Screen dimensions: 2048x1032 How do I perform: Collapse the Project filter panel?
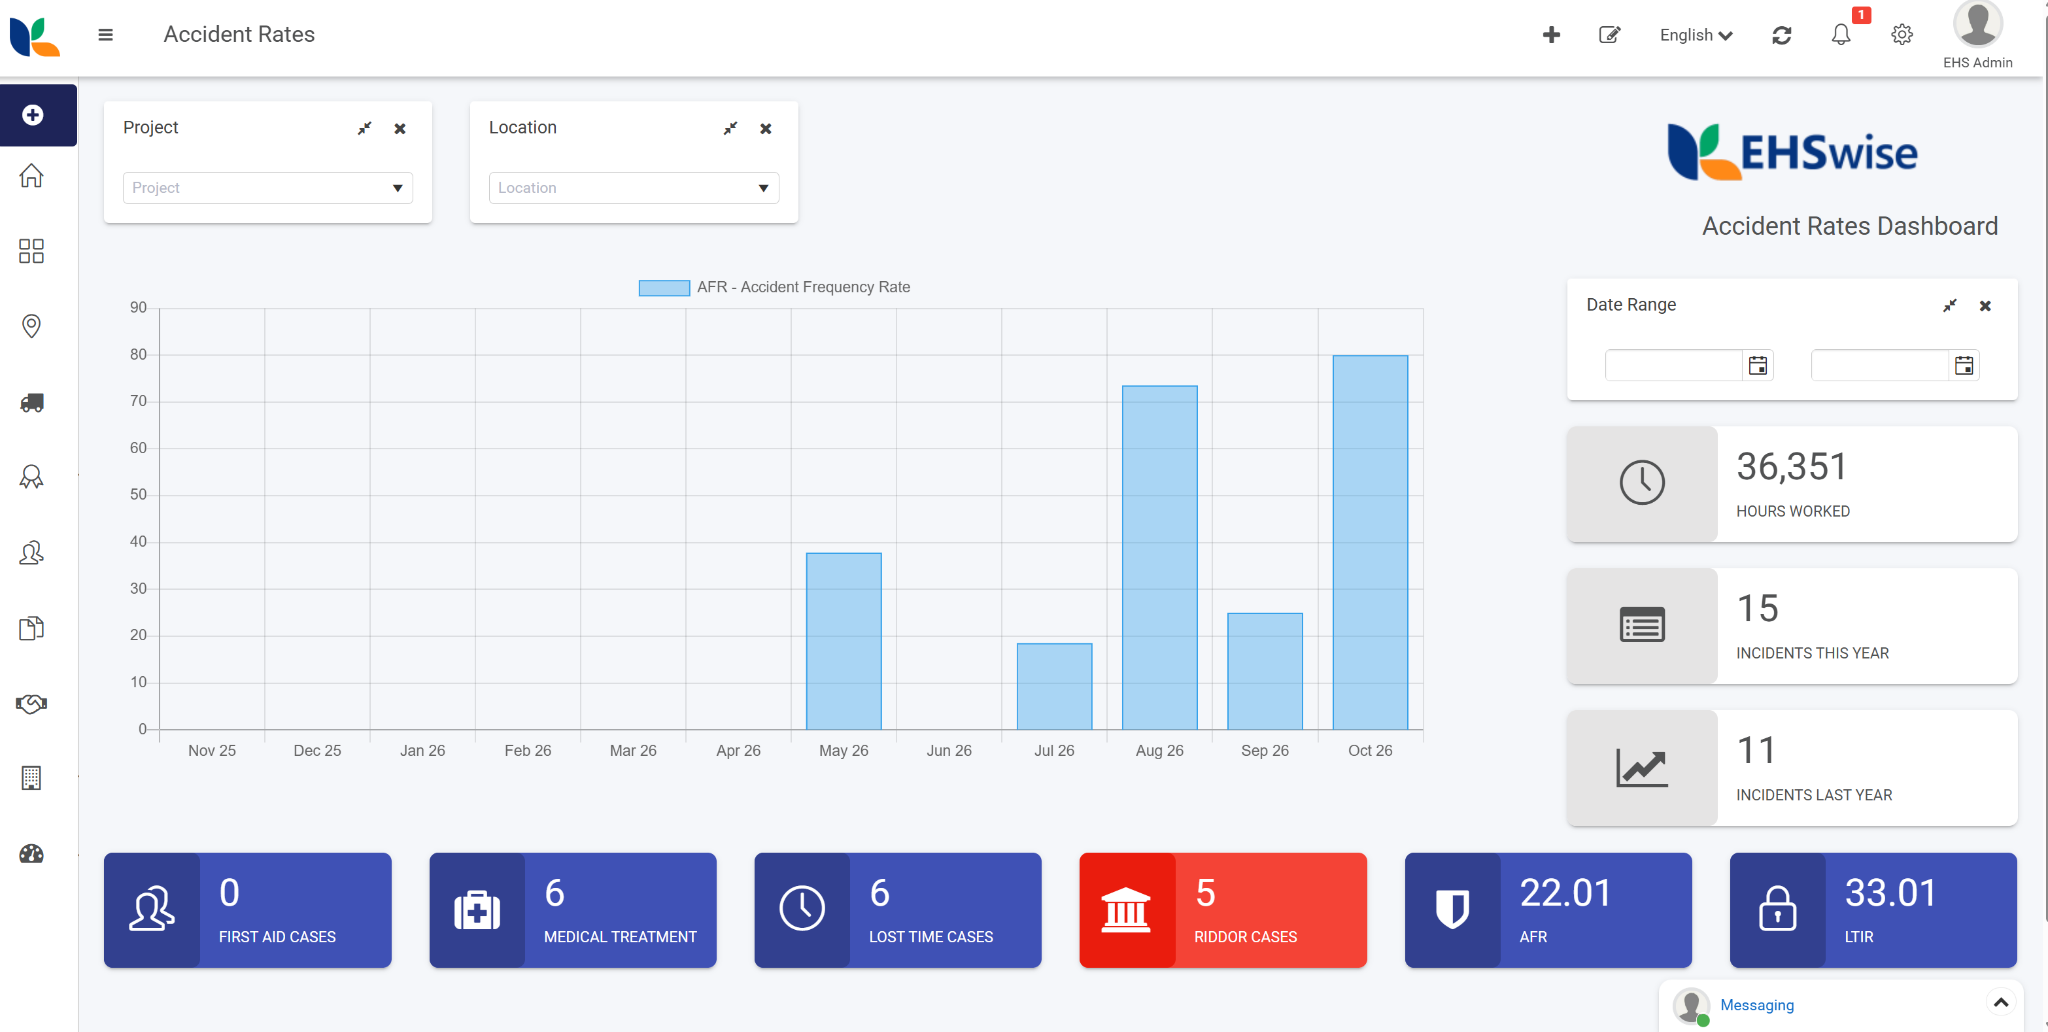[x=365, y=128]
